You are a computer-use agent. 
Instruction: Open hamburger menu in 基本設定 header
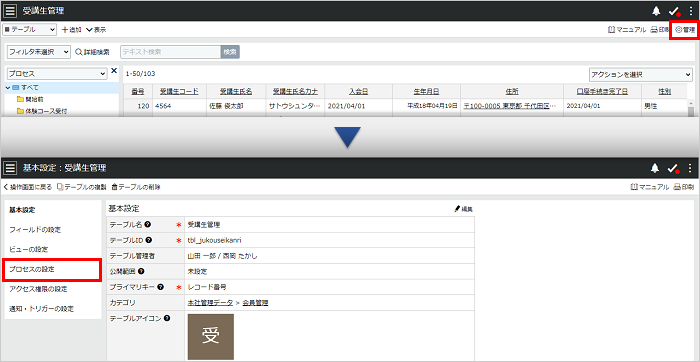coord(10,168)
